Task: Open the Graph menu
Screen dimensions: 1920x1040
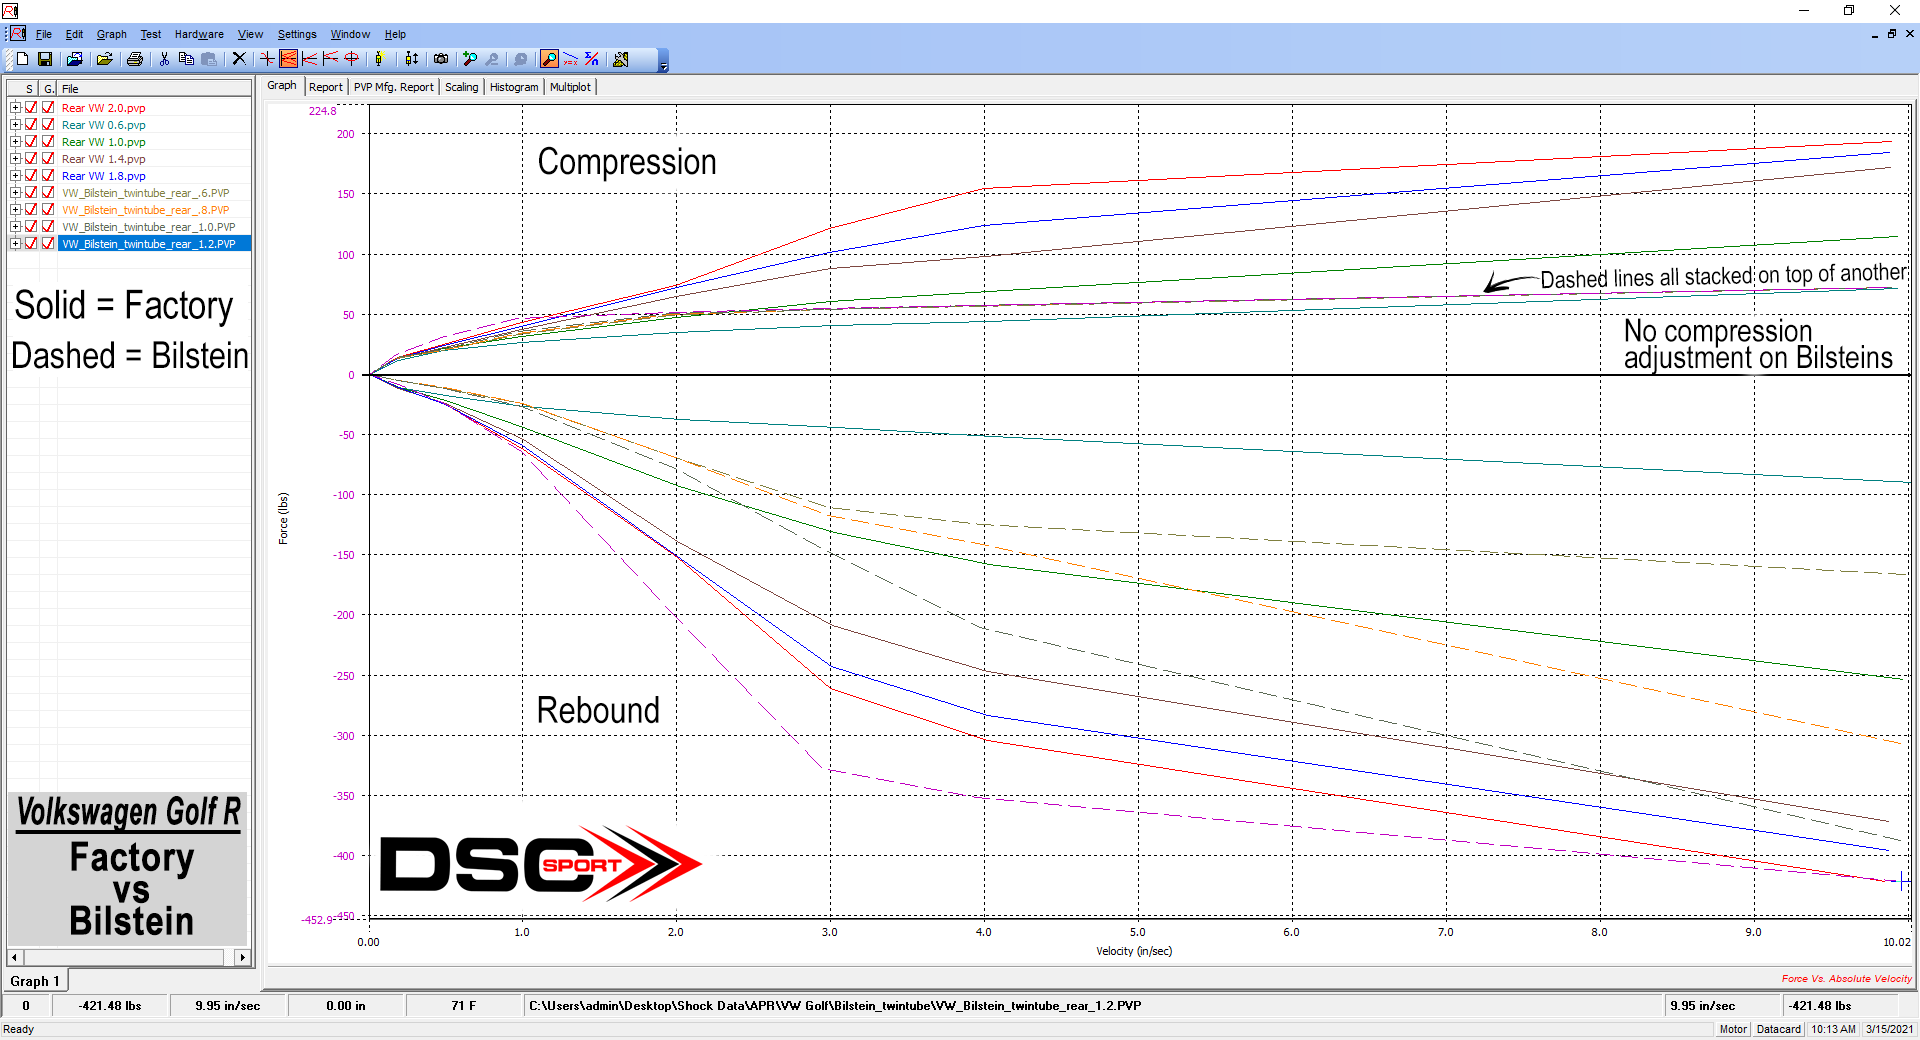Action: pos(112,34)
